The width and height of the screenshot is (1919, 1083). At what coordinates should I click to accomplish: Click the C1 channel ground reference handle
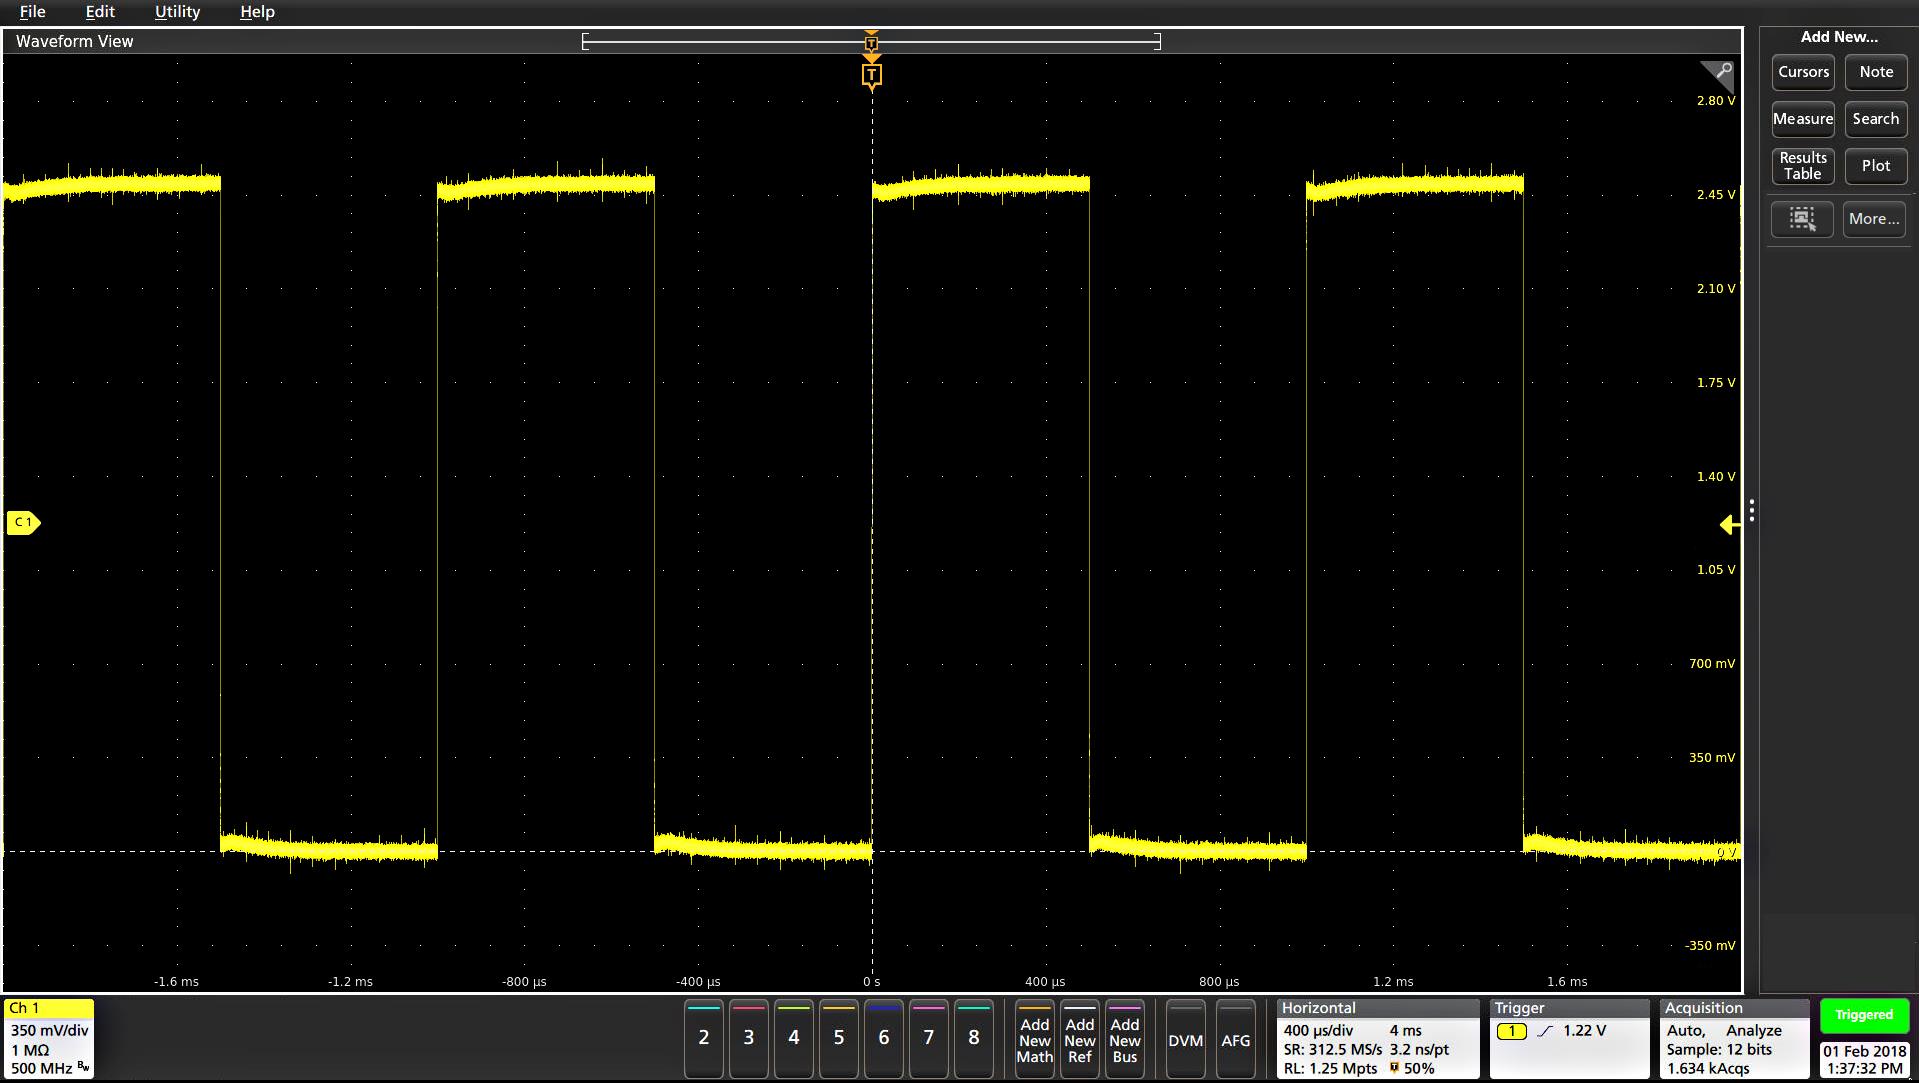tap(23, 522)
